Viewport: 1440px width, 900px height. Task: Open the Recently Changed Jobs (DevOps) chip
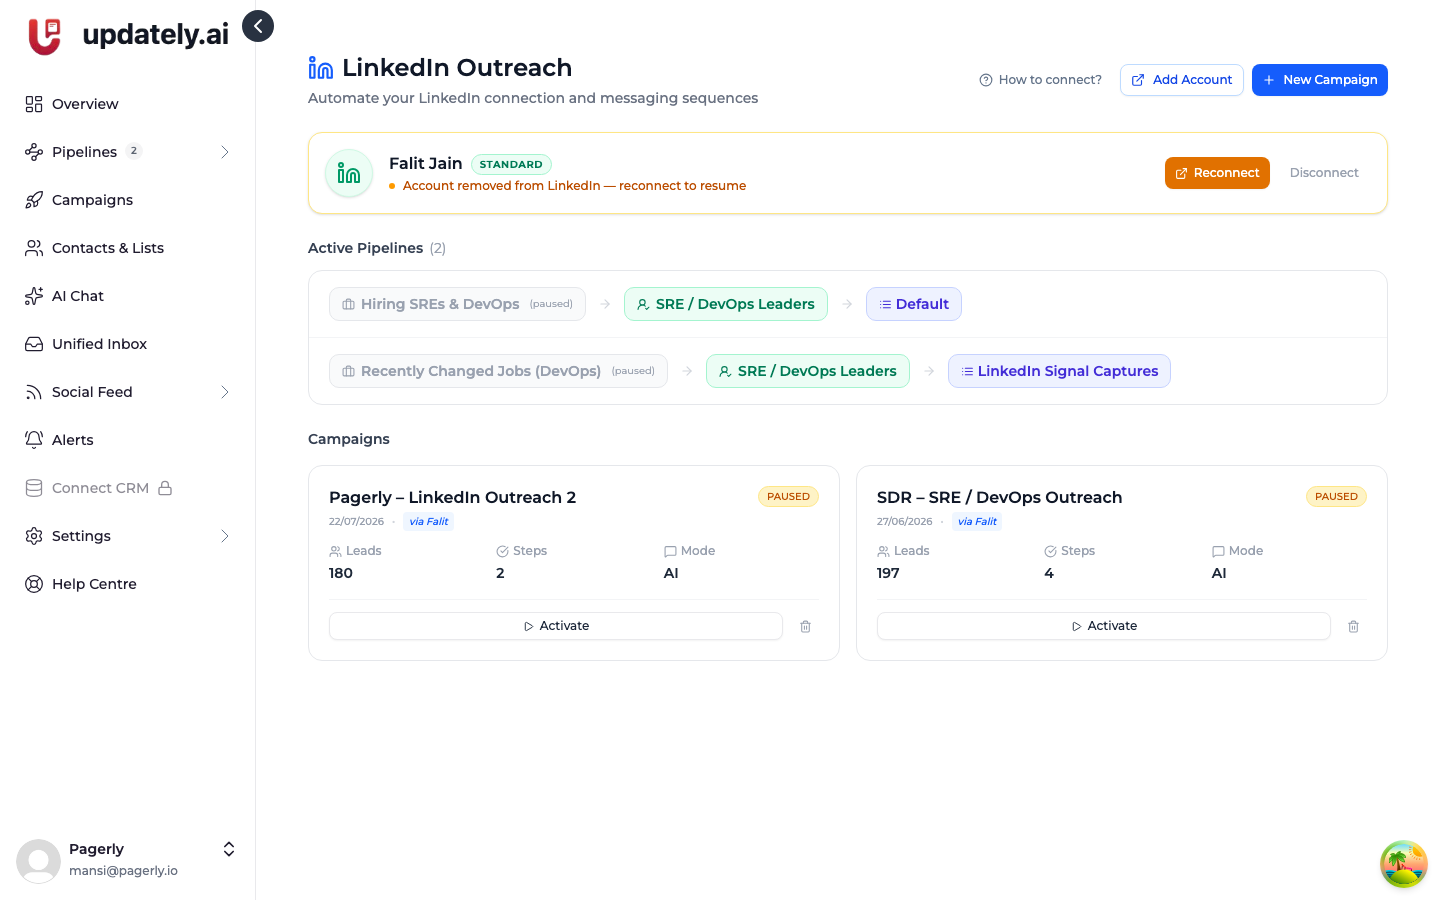(498, 371)
